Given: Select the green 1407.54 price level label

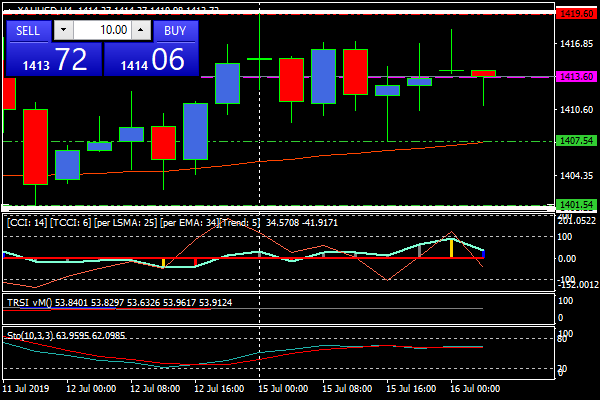Looking at the screenshot, I should point(575,141).
